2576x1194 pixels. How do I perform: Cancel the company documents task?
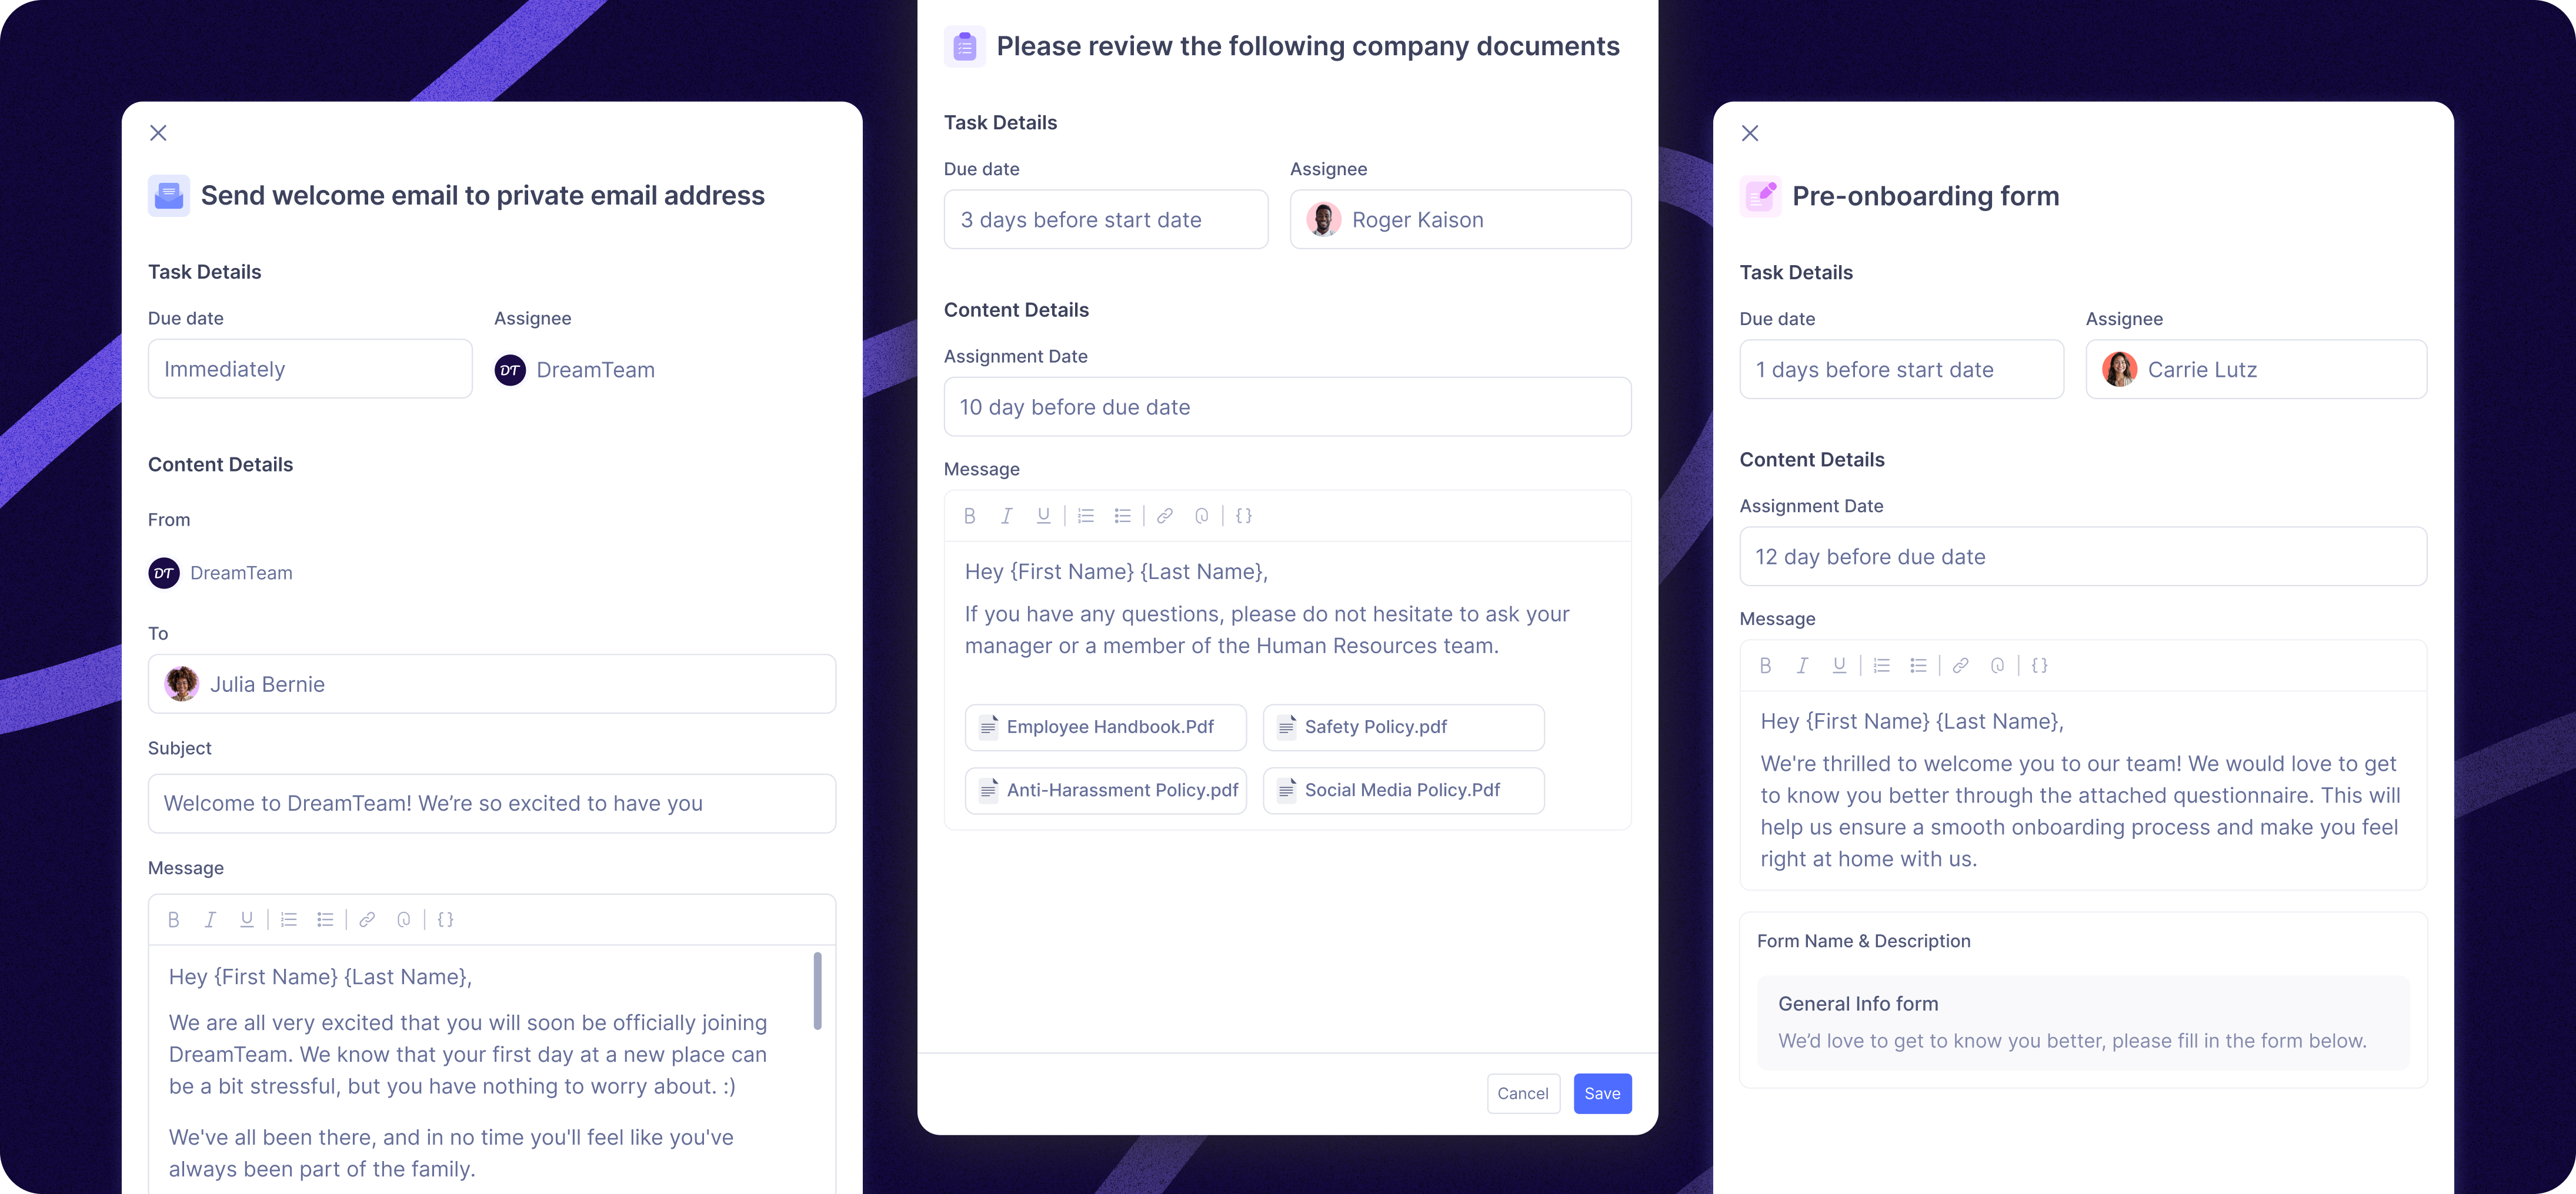1522,1094
